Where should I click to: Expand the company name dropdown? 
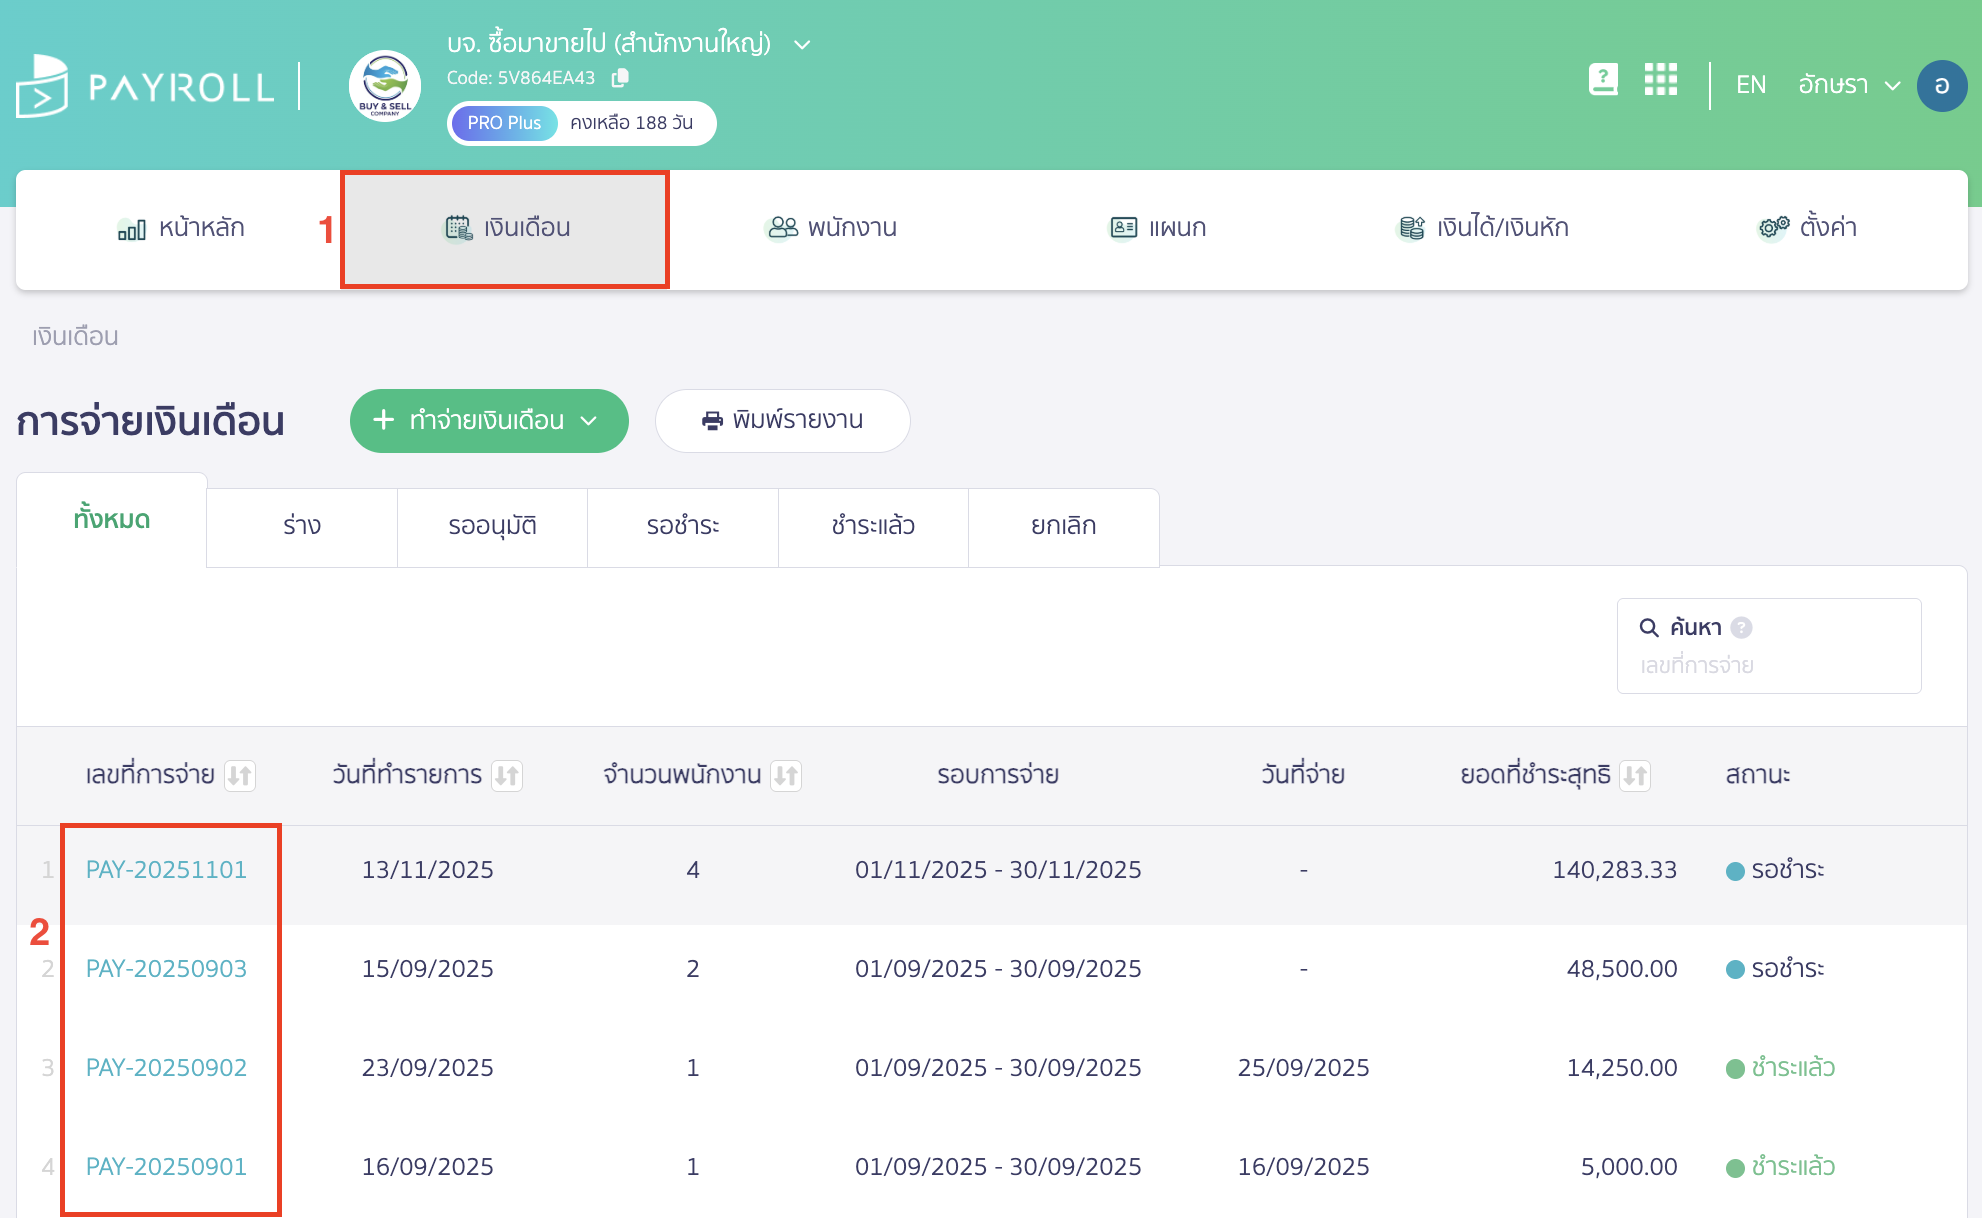tap(801, 44)
